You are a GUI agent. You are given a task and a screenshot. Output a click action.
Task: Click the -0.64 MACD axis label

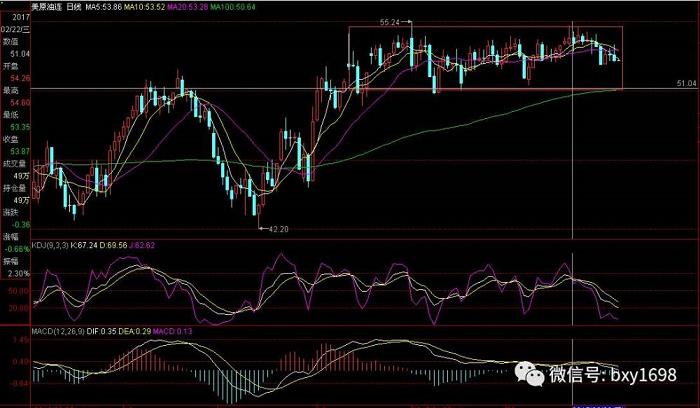point(20,383)
